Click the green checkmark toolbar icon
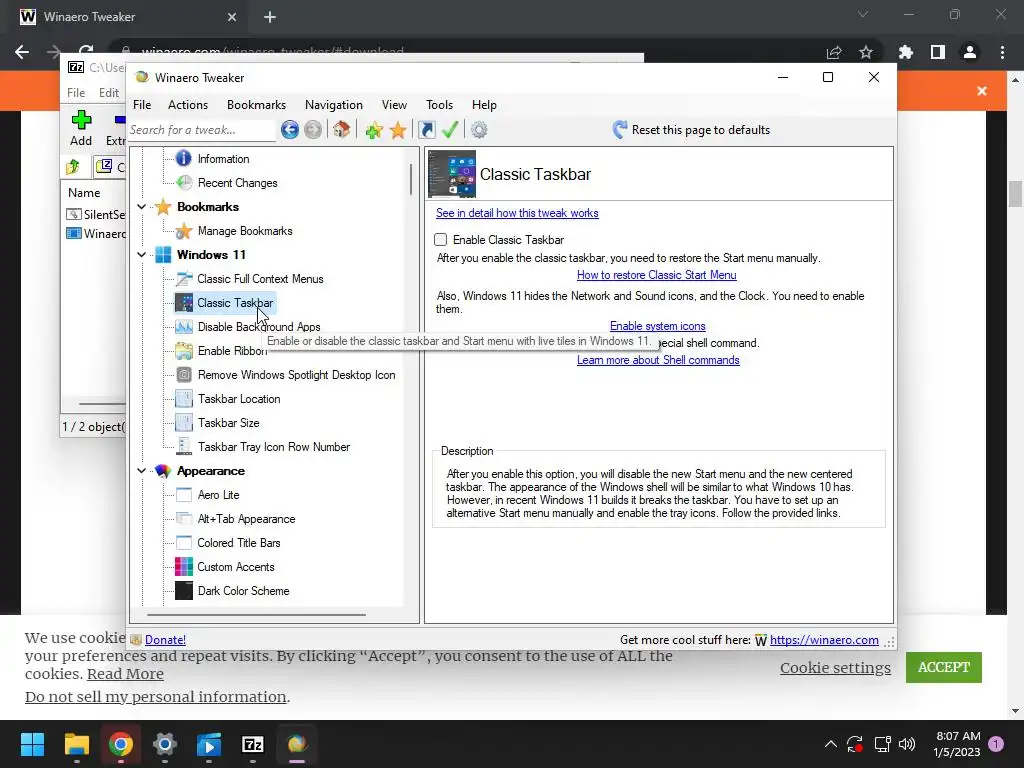 (x=449, y=130)
